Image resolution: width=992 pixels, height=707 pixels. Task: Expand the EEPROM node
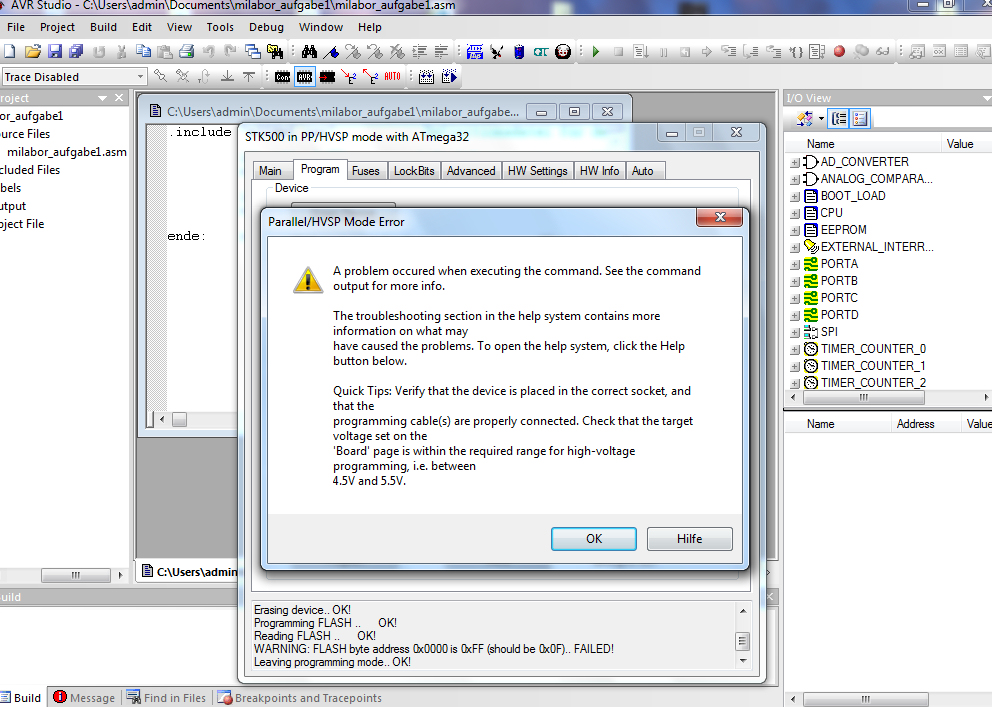tap(795, 231)
